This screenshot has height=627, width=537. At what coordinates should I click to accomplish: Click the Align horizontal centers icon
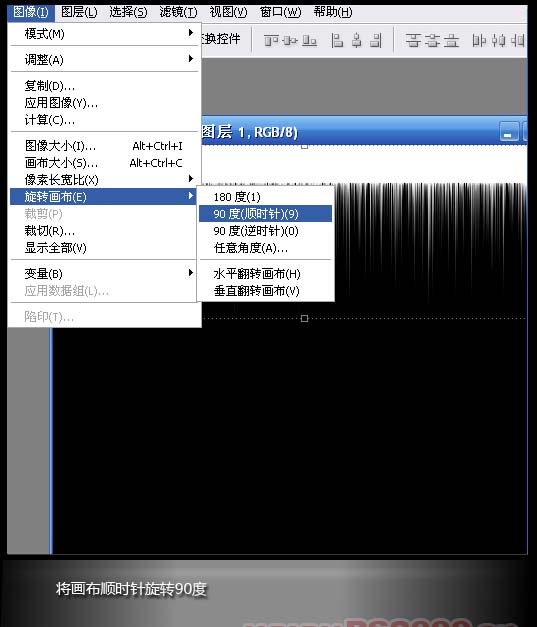[x=357, y=40]
